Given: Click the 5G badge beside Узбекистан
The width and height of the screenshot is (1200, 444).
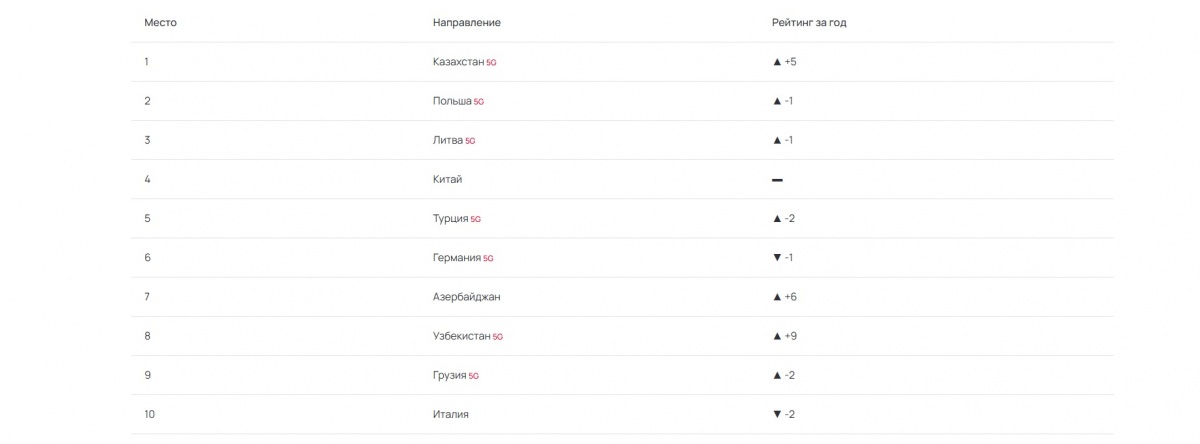Looking at the screenshot, I should pos(498,337).
